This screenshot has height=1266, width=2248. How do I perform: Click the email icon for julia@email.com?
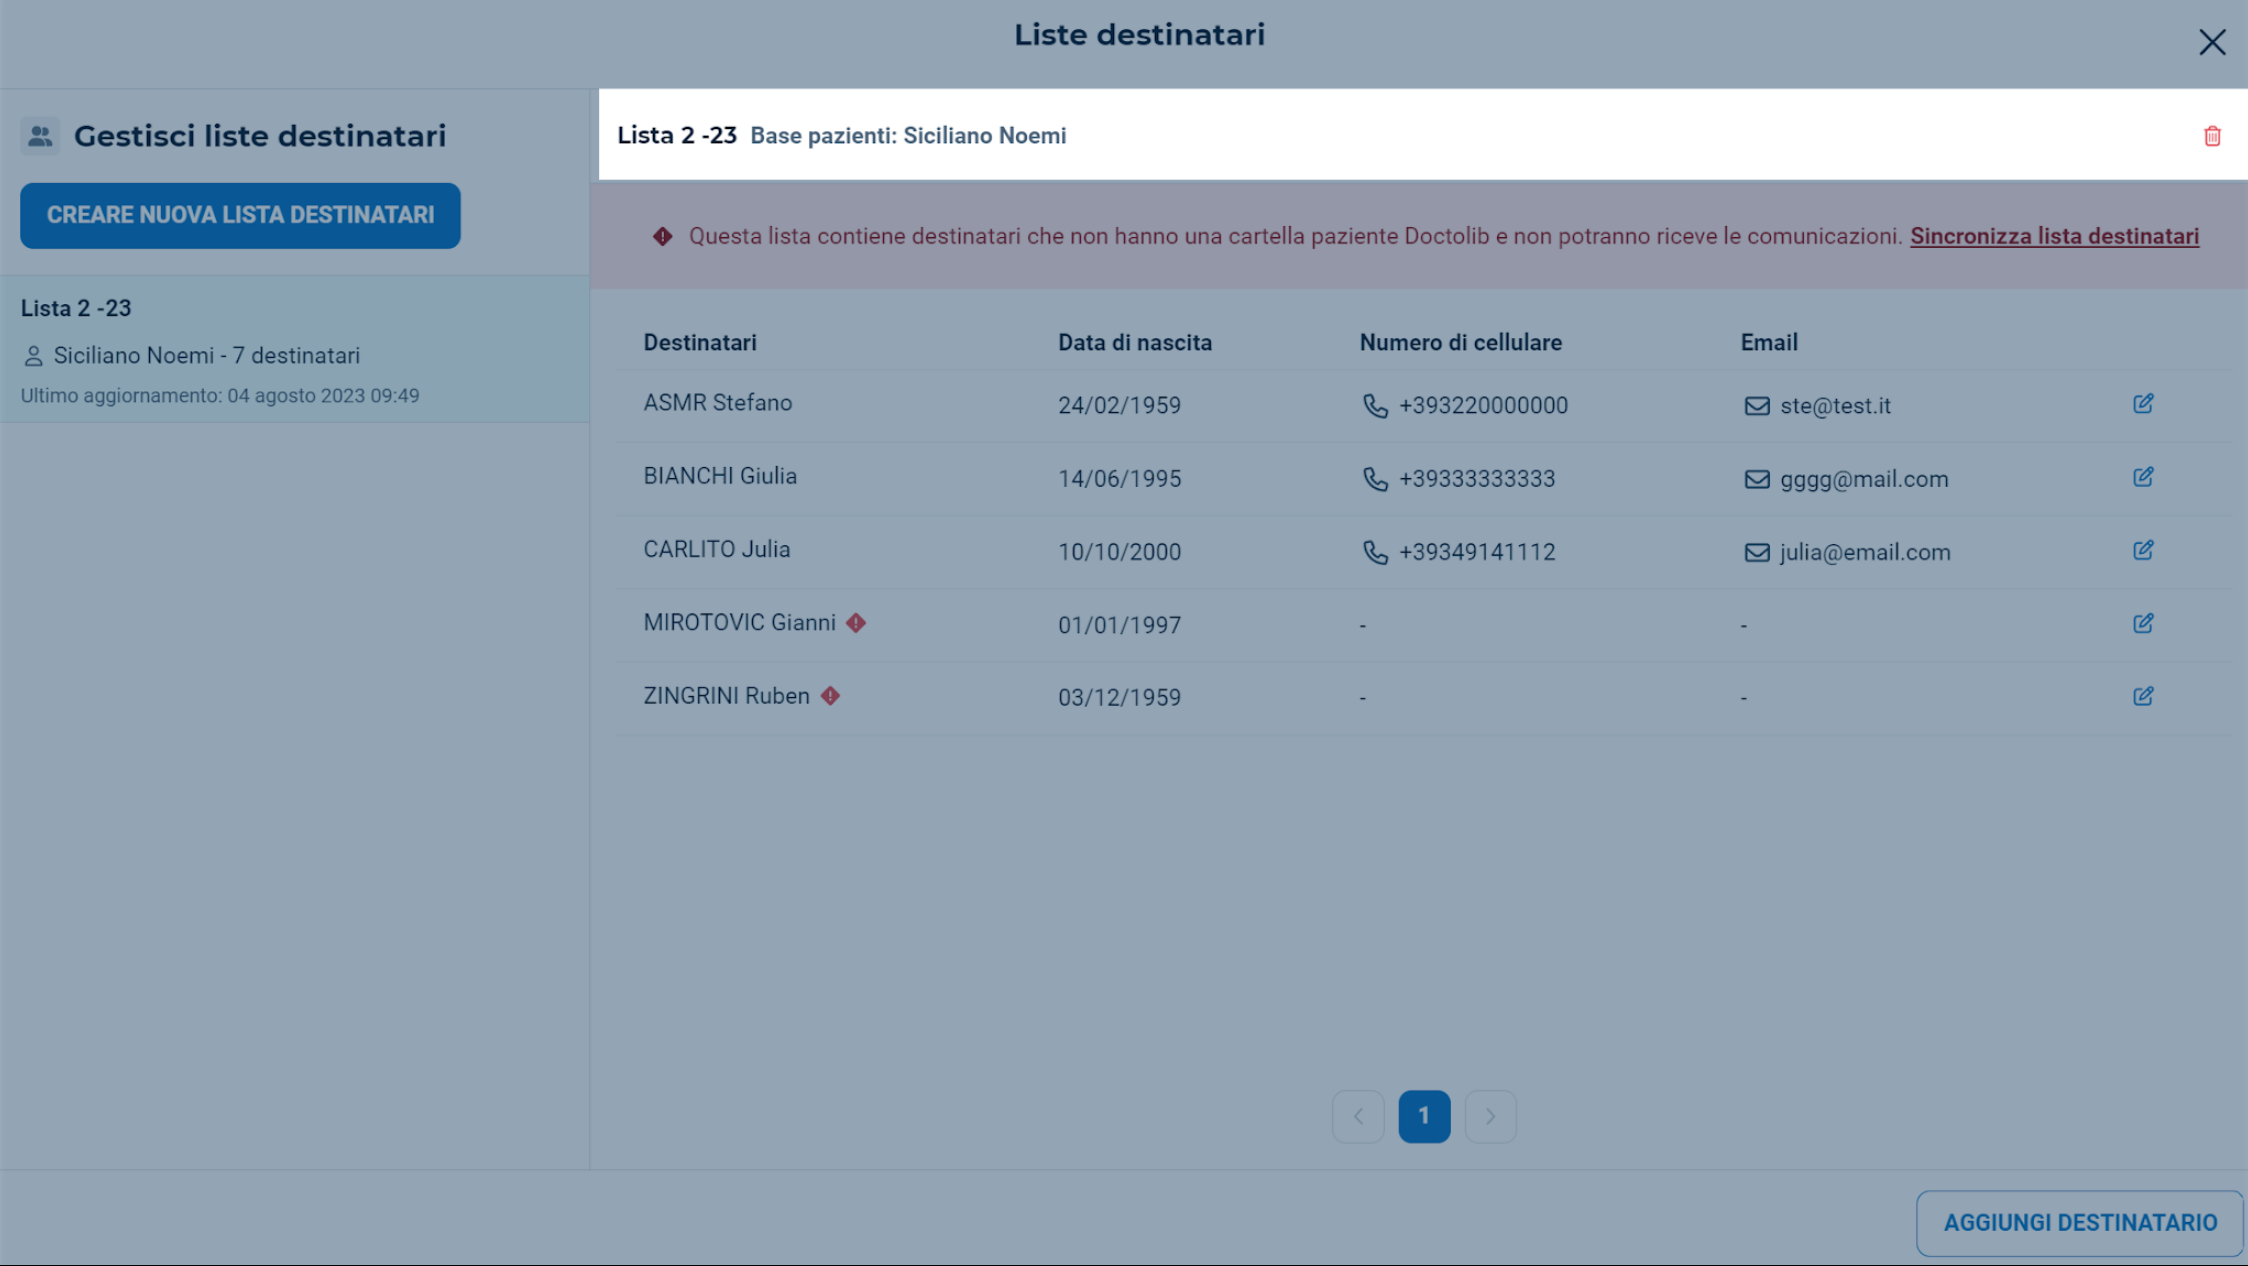coord(1756,552)
